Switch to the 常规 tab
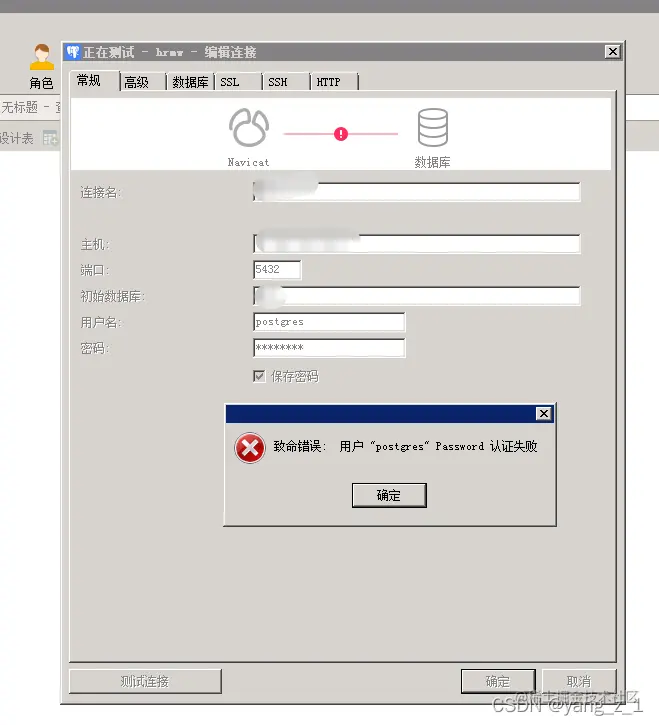Viewport: 659px width, 725px height. click(94, 80)
